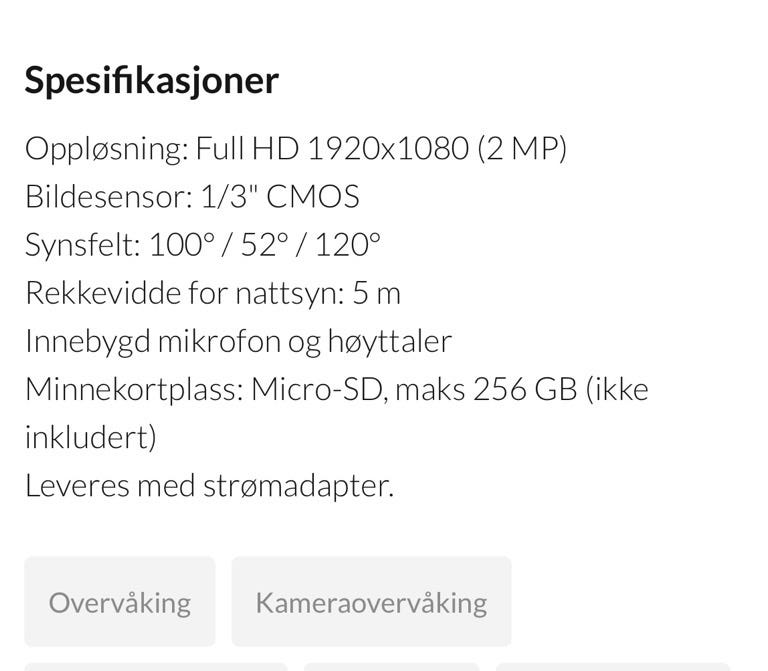Image resolution: width=768 pixels, height=671 pixels.
Task: Tap the partially visible bottom-middle tag chip
Action: pos(391,667)
